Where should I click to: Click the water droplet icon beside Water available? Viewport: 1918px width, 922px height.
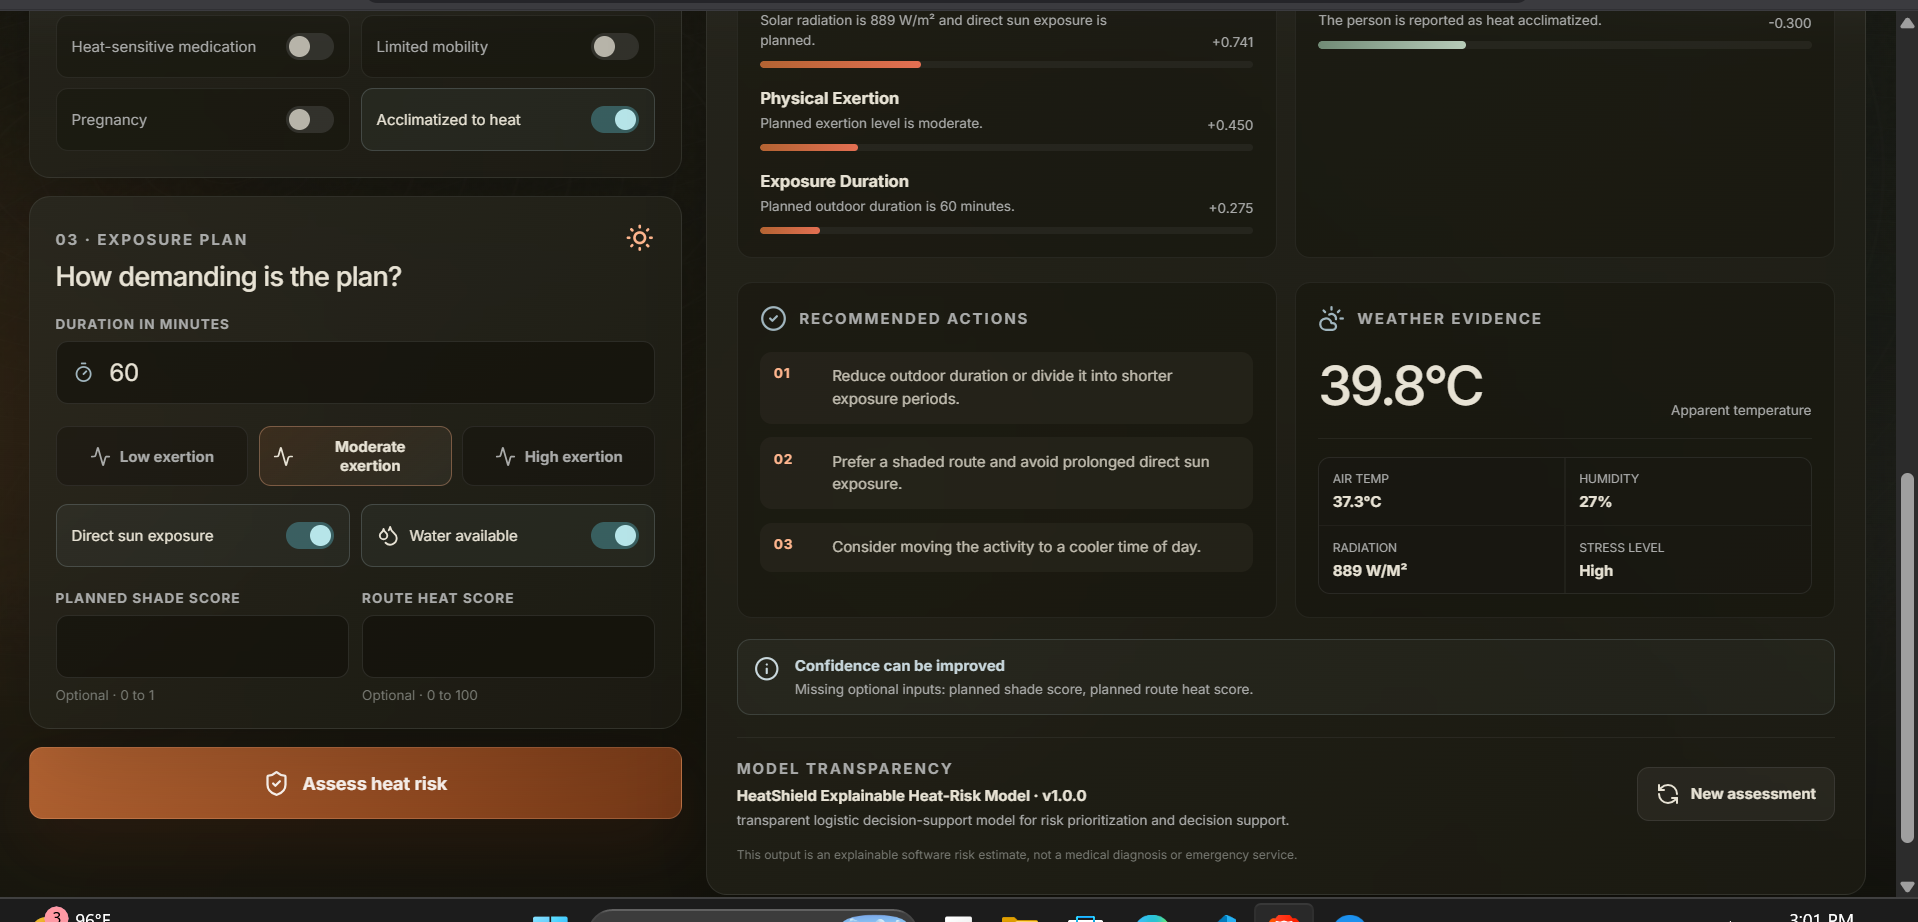[388, 536]
